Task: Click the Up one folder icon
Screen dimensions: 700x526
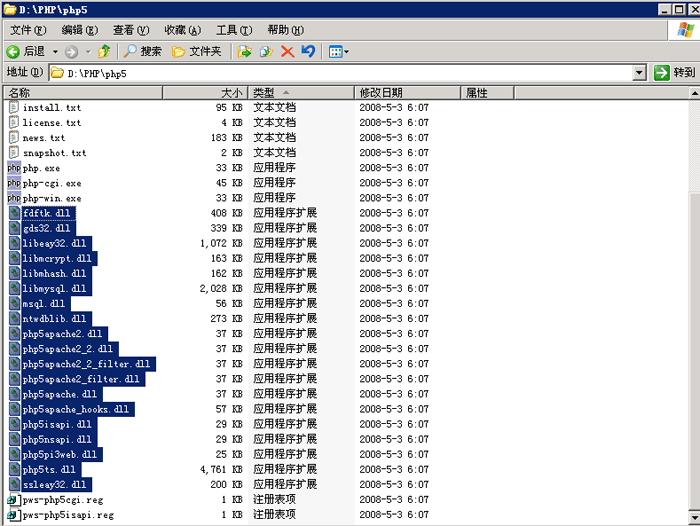Action: 103,51
